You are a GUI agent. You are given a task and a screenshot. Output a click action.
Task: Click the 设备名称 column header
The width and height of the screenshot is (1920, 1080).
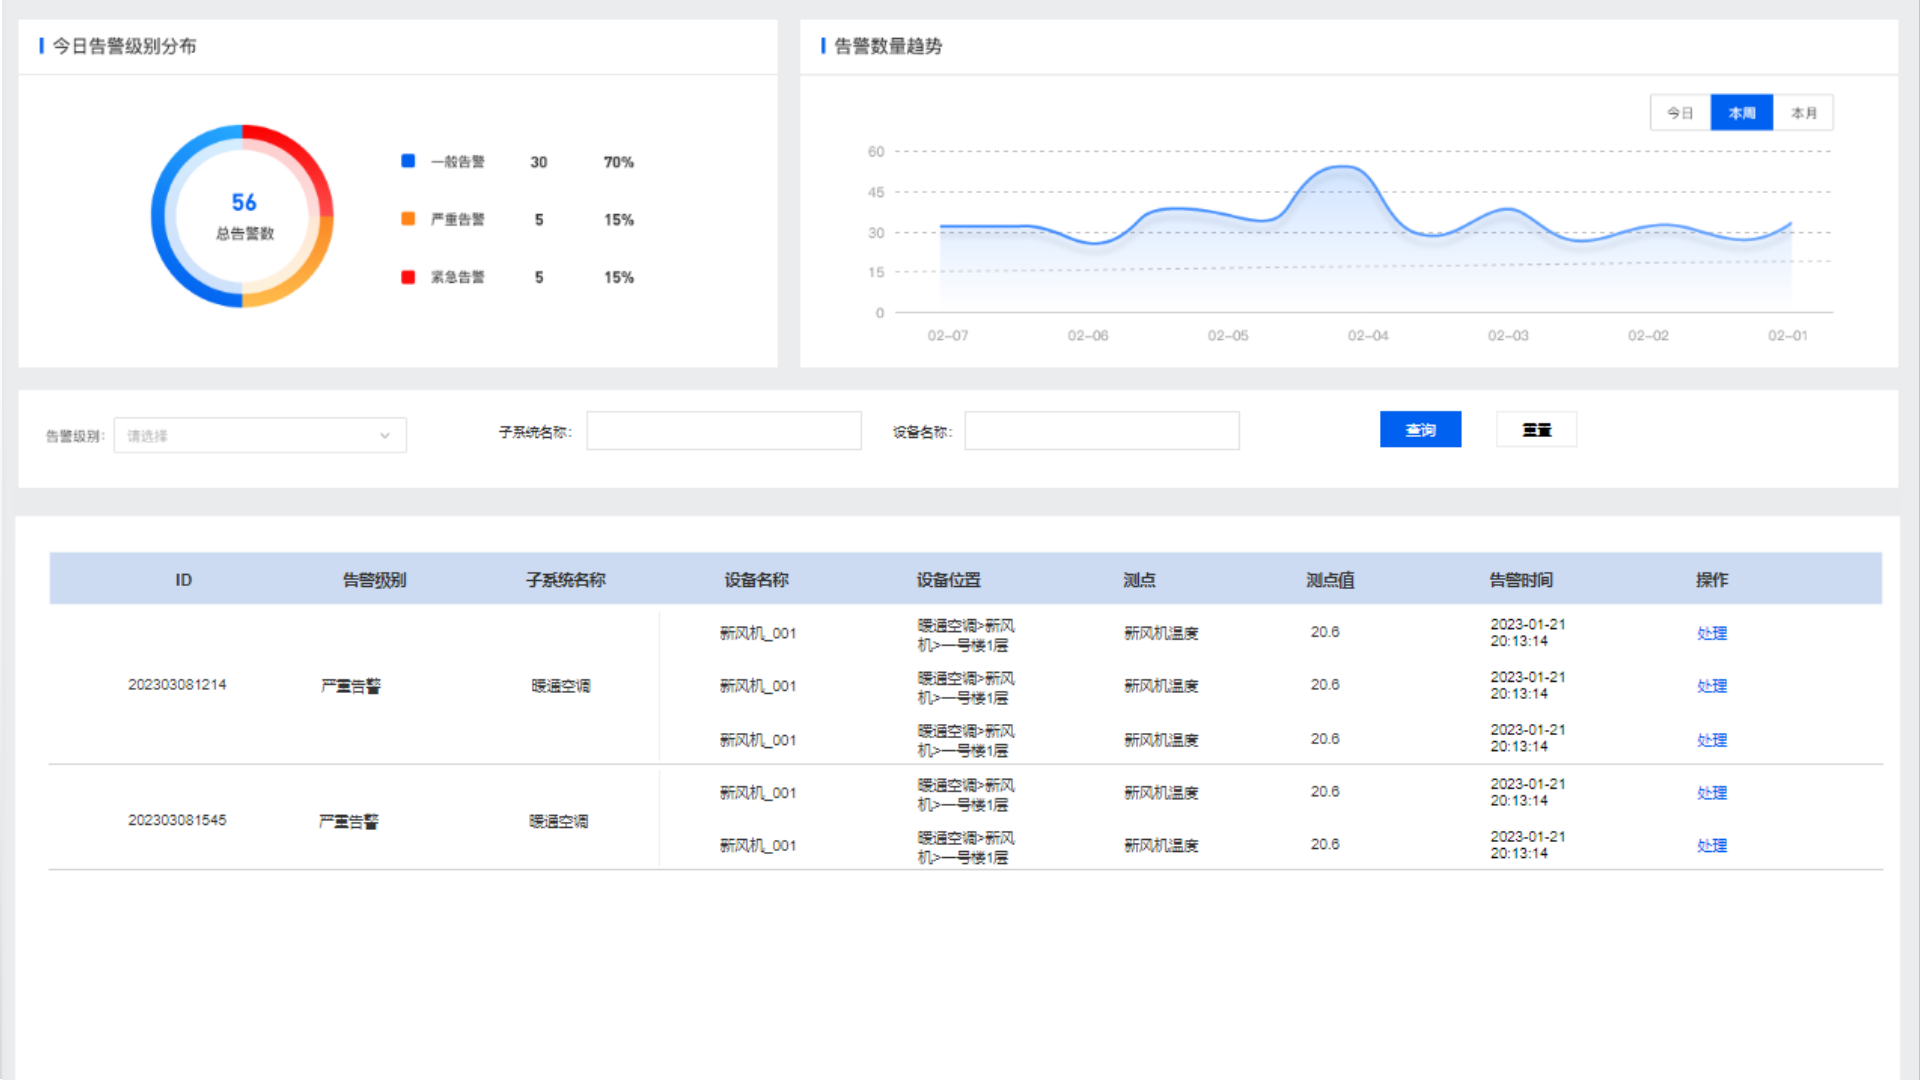pos(757,580)
